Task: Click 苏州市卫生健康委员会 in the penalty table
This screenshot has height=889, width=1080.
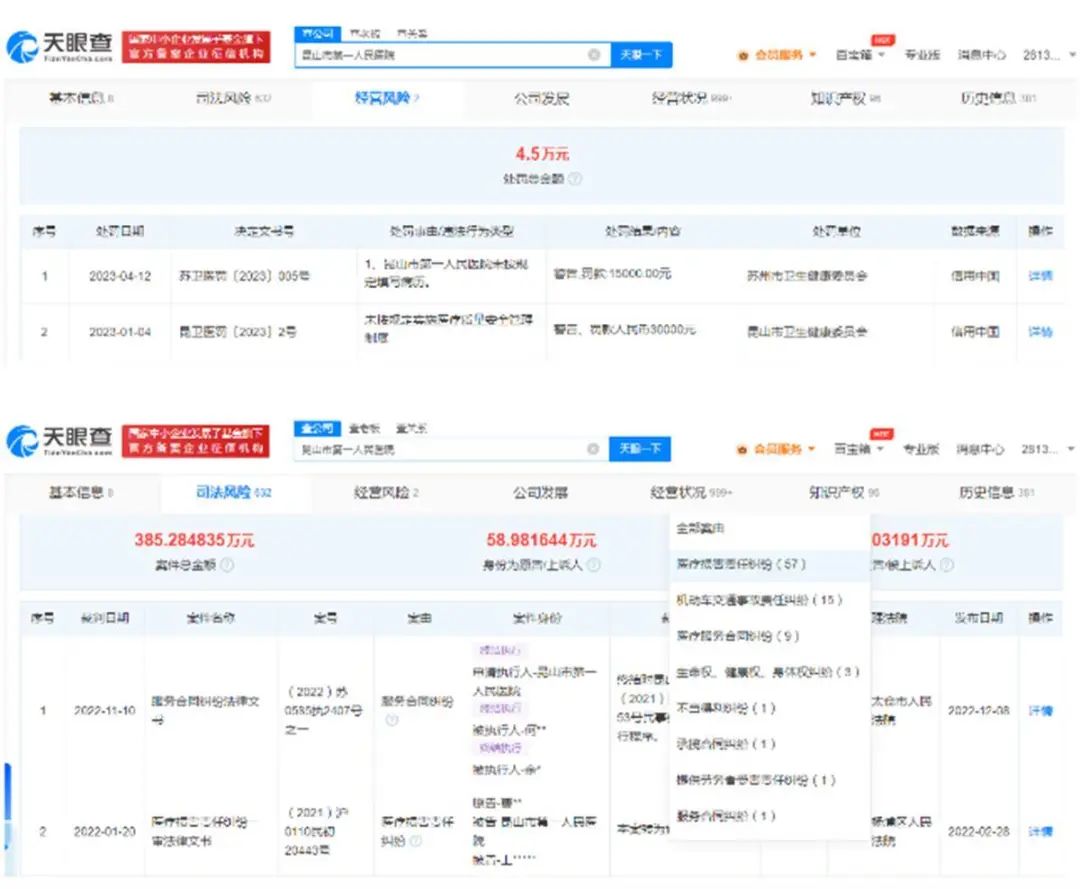Action: point(807,275)
